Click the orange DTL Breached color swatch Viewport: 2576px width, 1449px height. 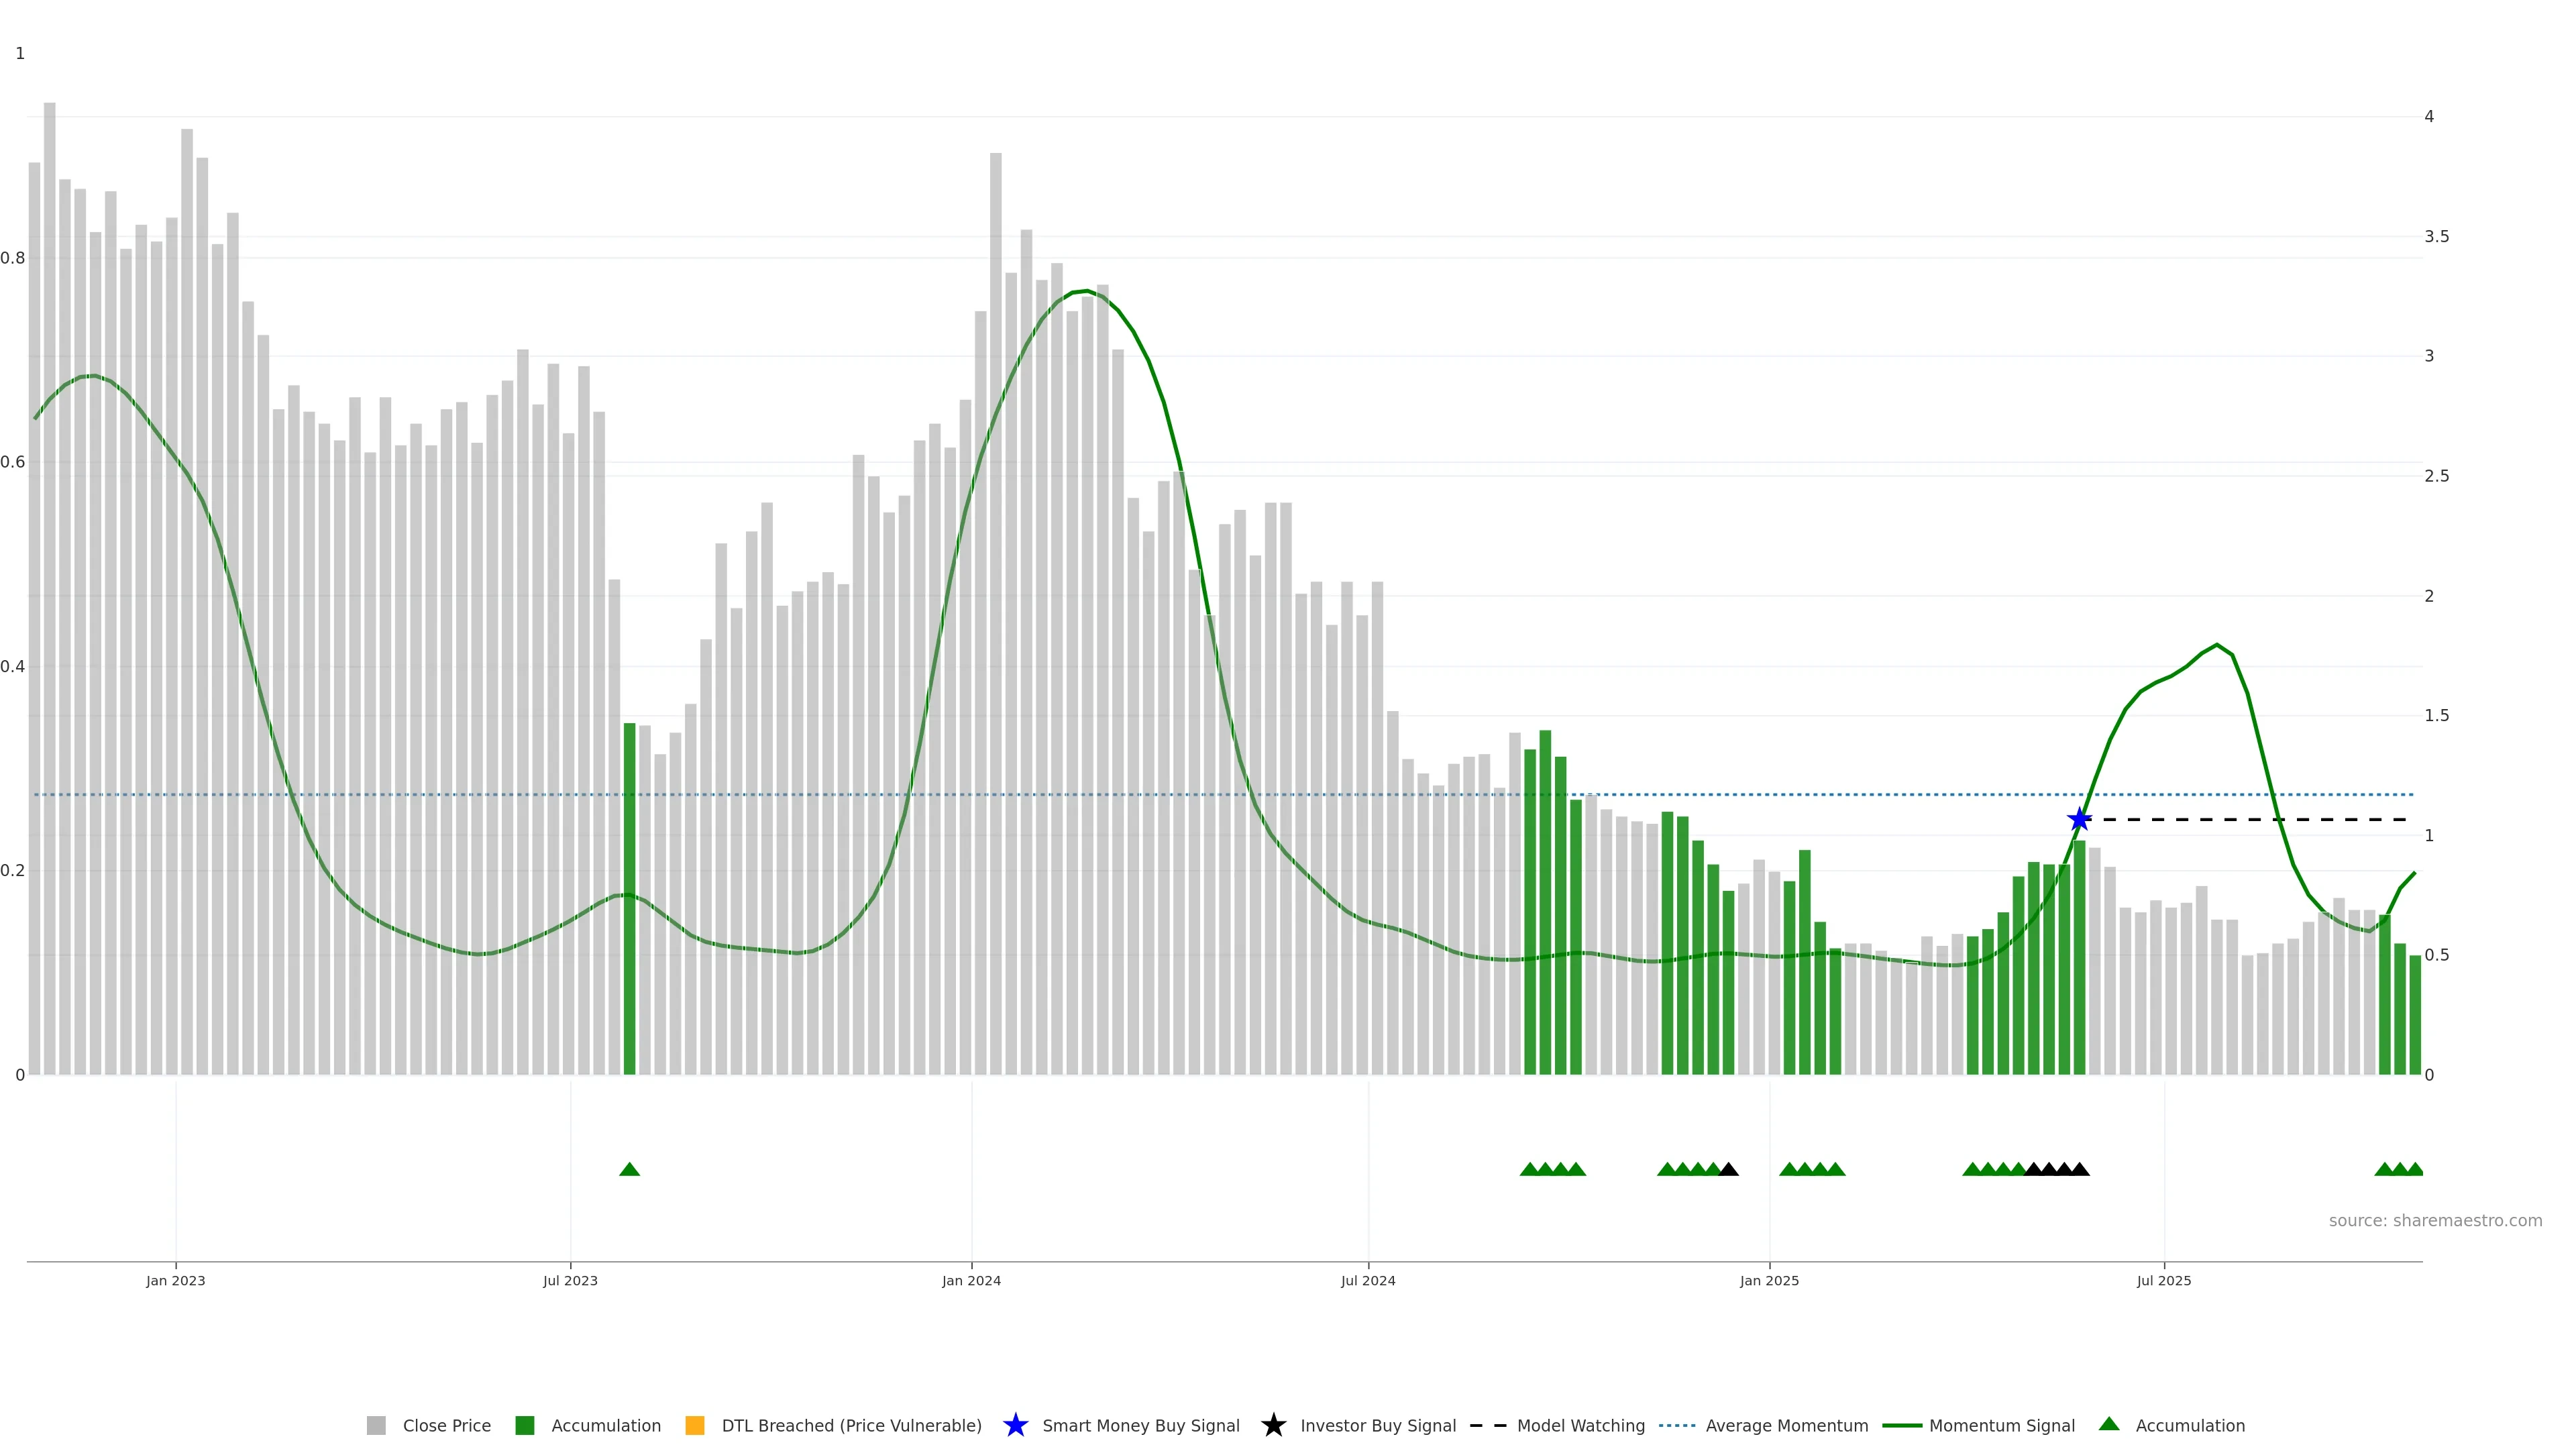coord(694,1425)
